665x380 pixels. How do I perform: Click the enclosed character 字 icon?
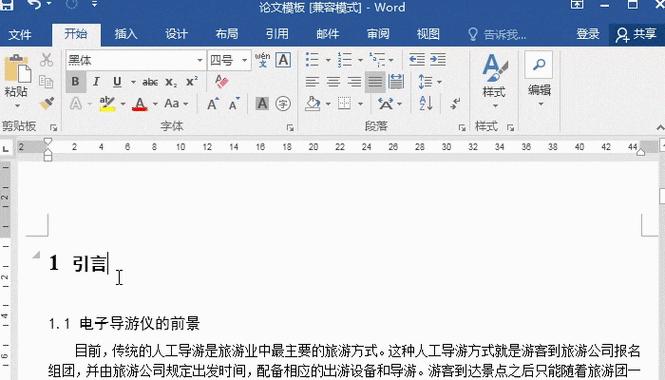283,103
